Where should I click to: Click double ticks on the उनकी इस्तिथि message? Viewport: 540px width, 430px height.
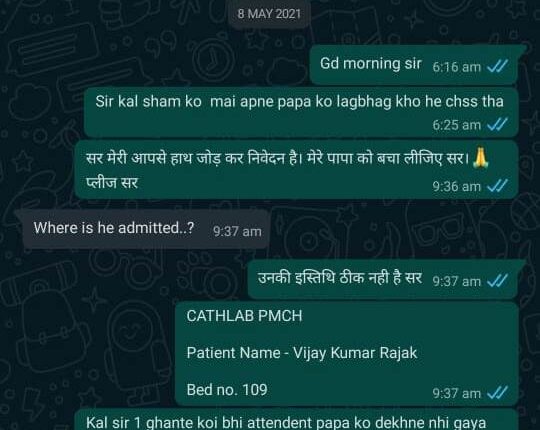coord(497,281)
